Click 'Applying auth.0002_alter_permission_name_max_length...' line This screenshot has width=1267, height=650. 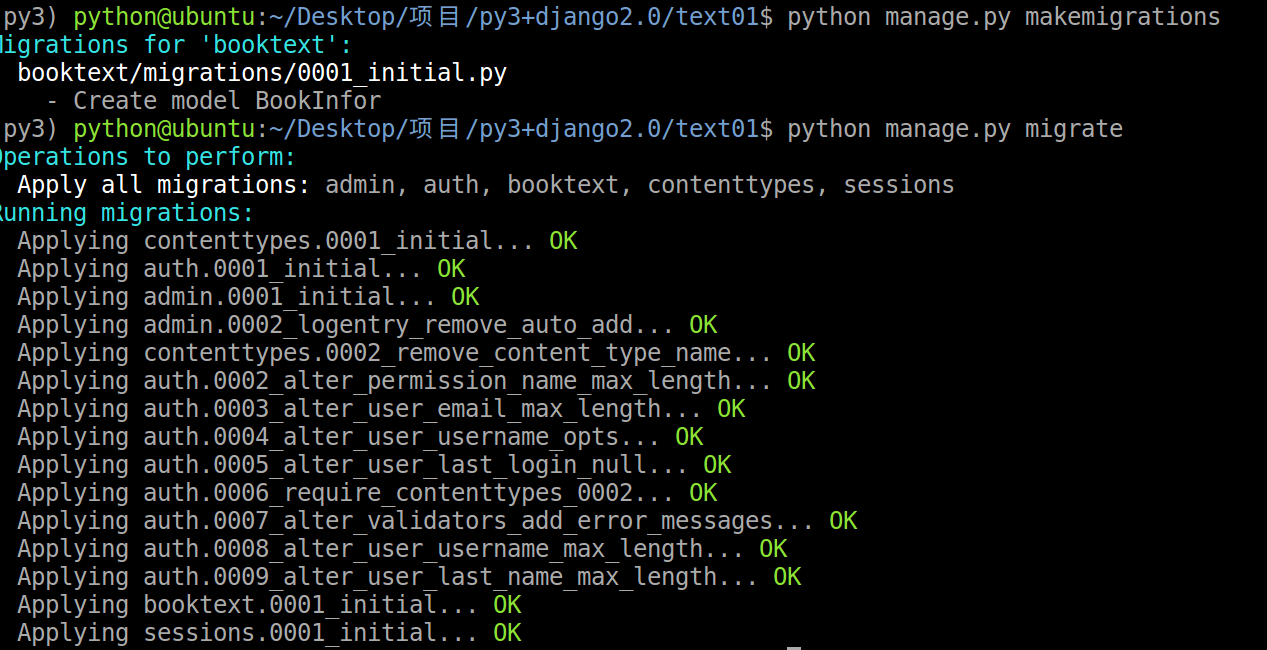395,381
